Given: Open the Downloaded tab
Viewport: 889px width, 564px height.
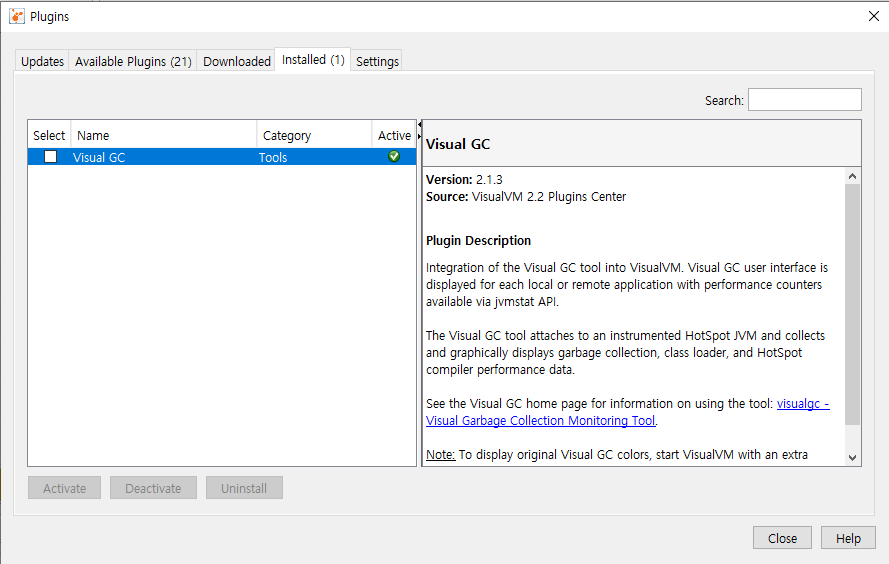Looking at the screenshot, I should pyautogui.click(x=237, y=61).
